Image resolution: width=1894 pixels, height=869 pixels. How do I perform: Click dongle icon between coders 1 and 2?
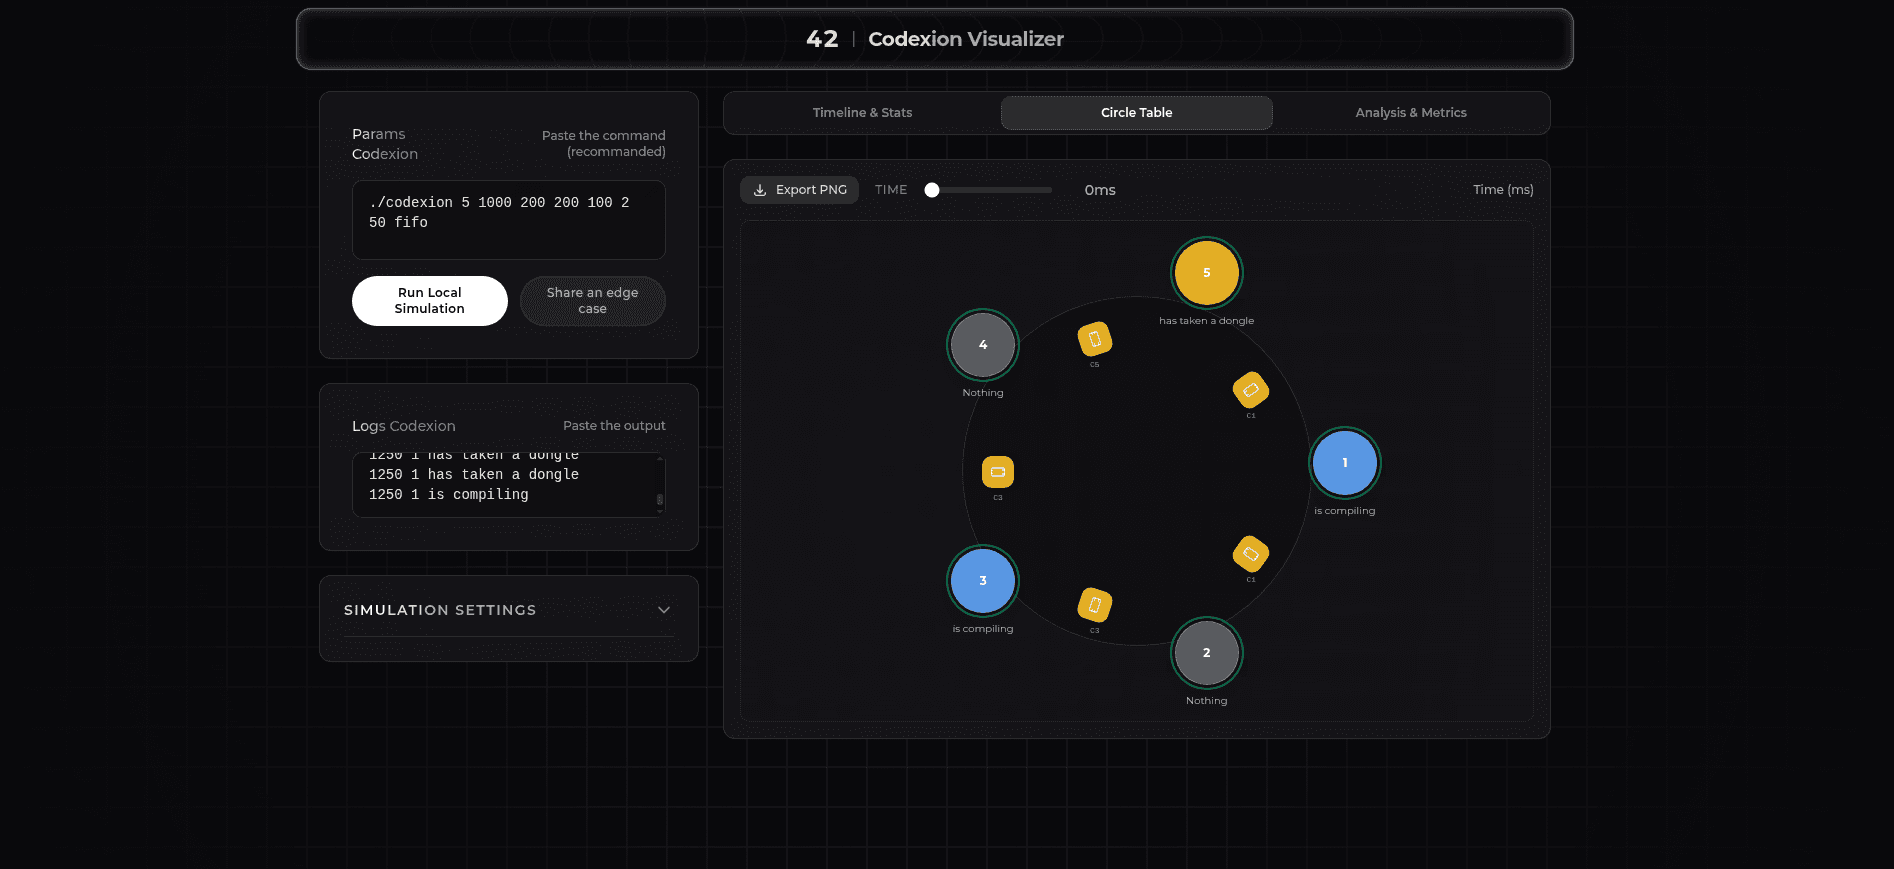click(x=1251, y=554)
